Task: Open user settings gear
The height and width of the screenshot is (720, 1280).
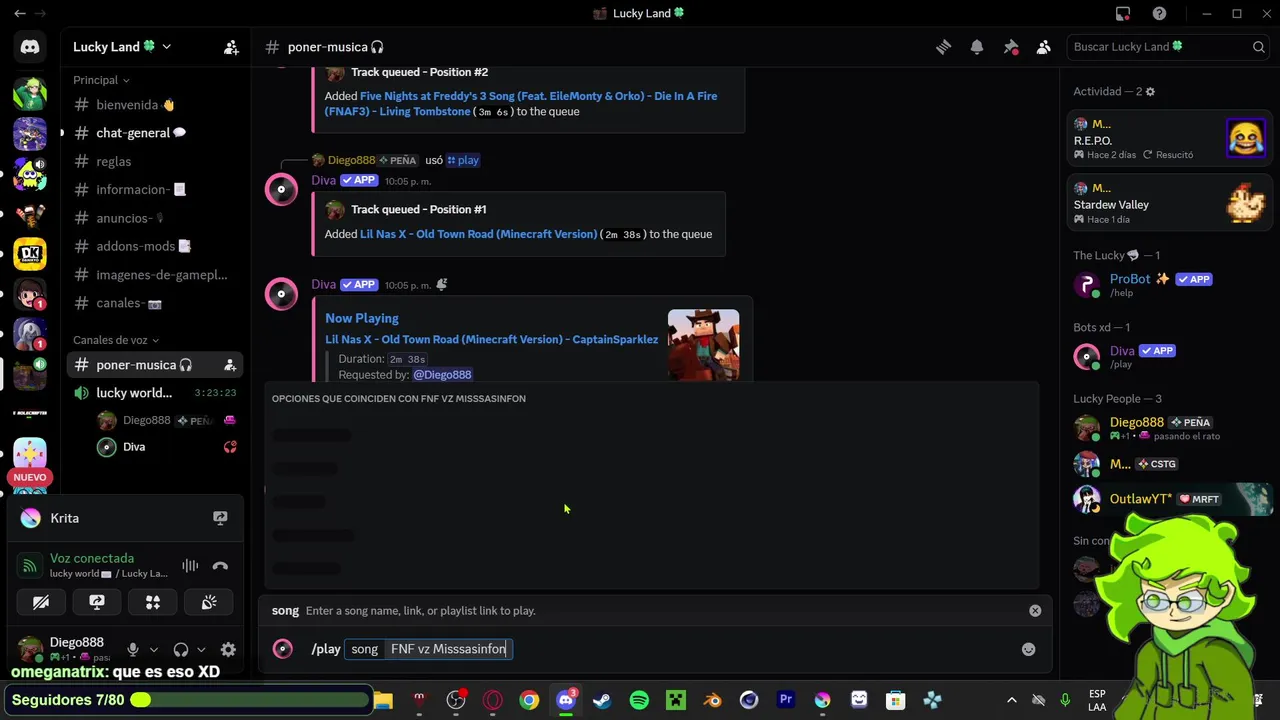Action: pyautogui.click(x=228, y=650)
